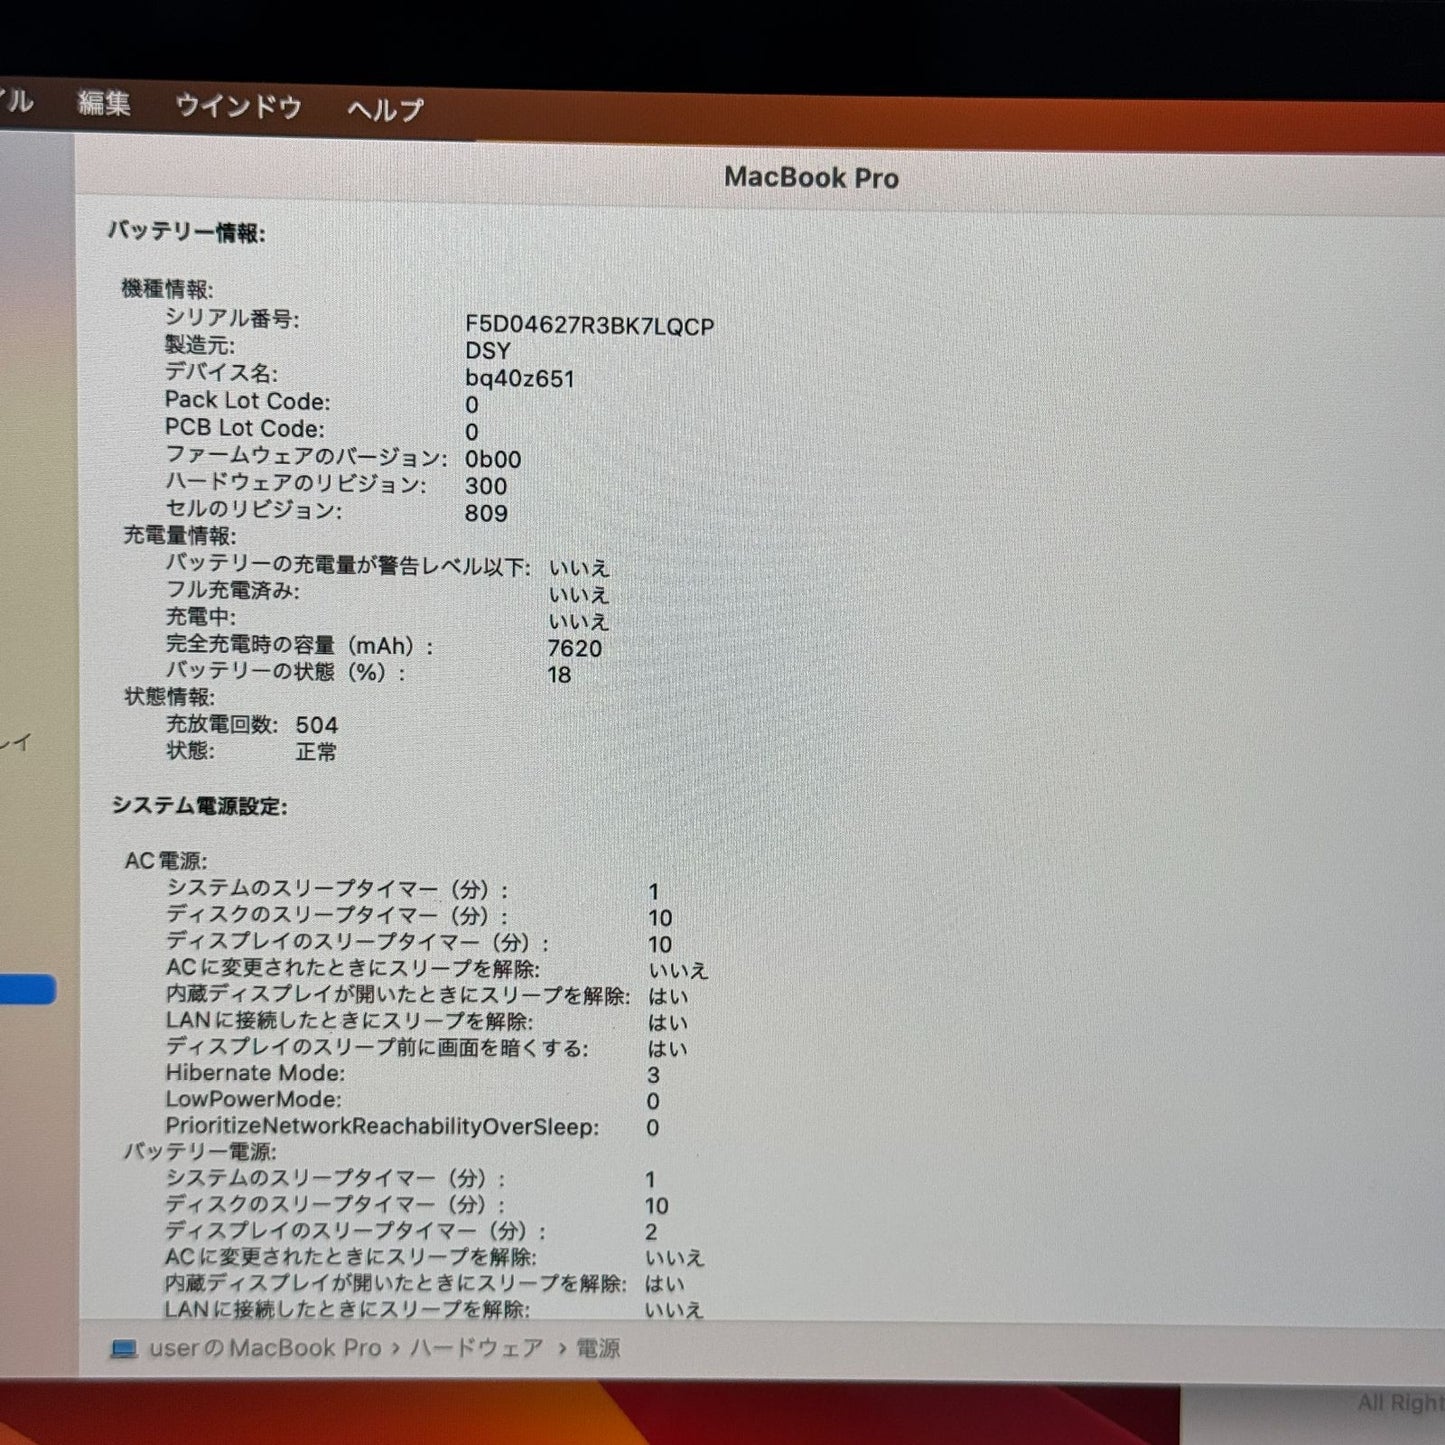Click full charge capacity value '7620'
The width and height of the screenshot is (1445, 1445).
click(x=575, y=648)
